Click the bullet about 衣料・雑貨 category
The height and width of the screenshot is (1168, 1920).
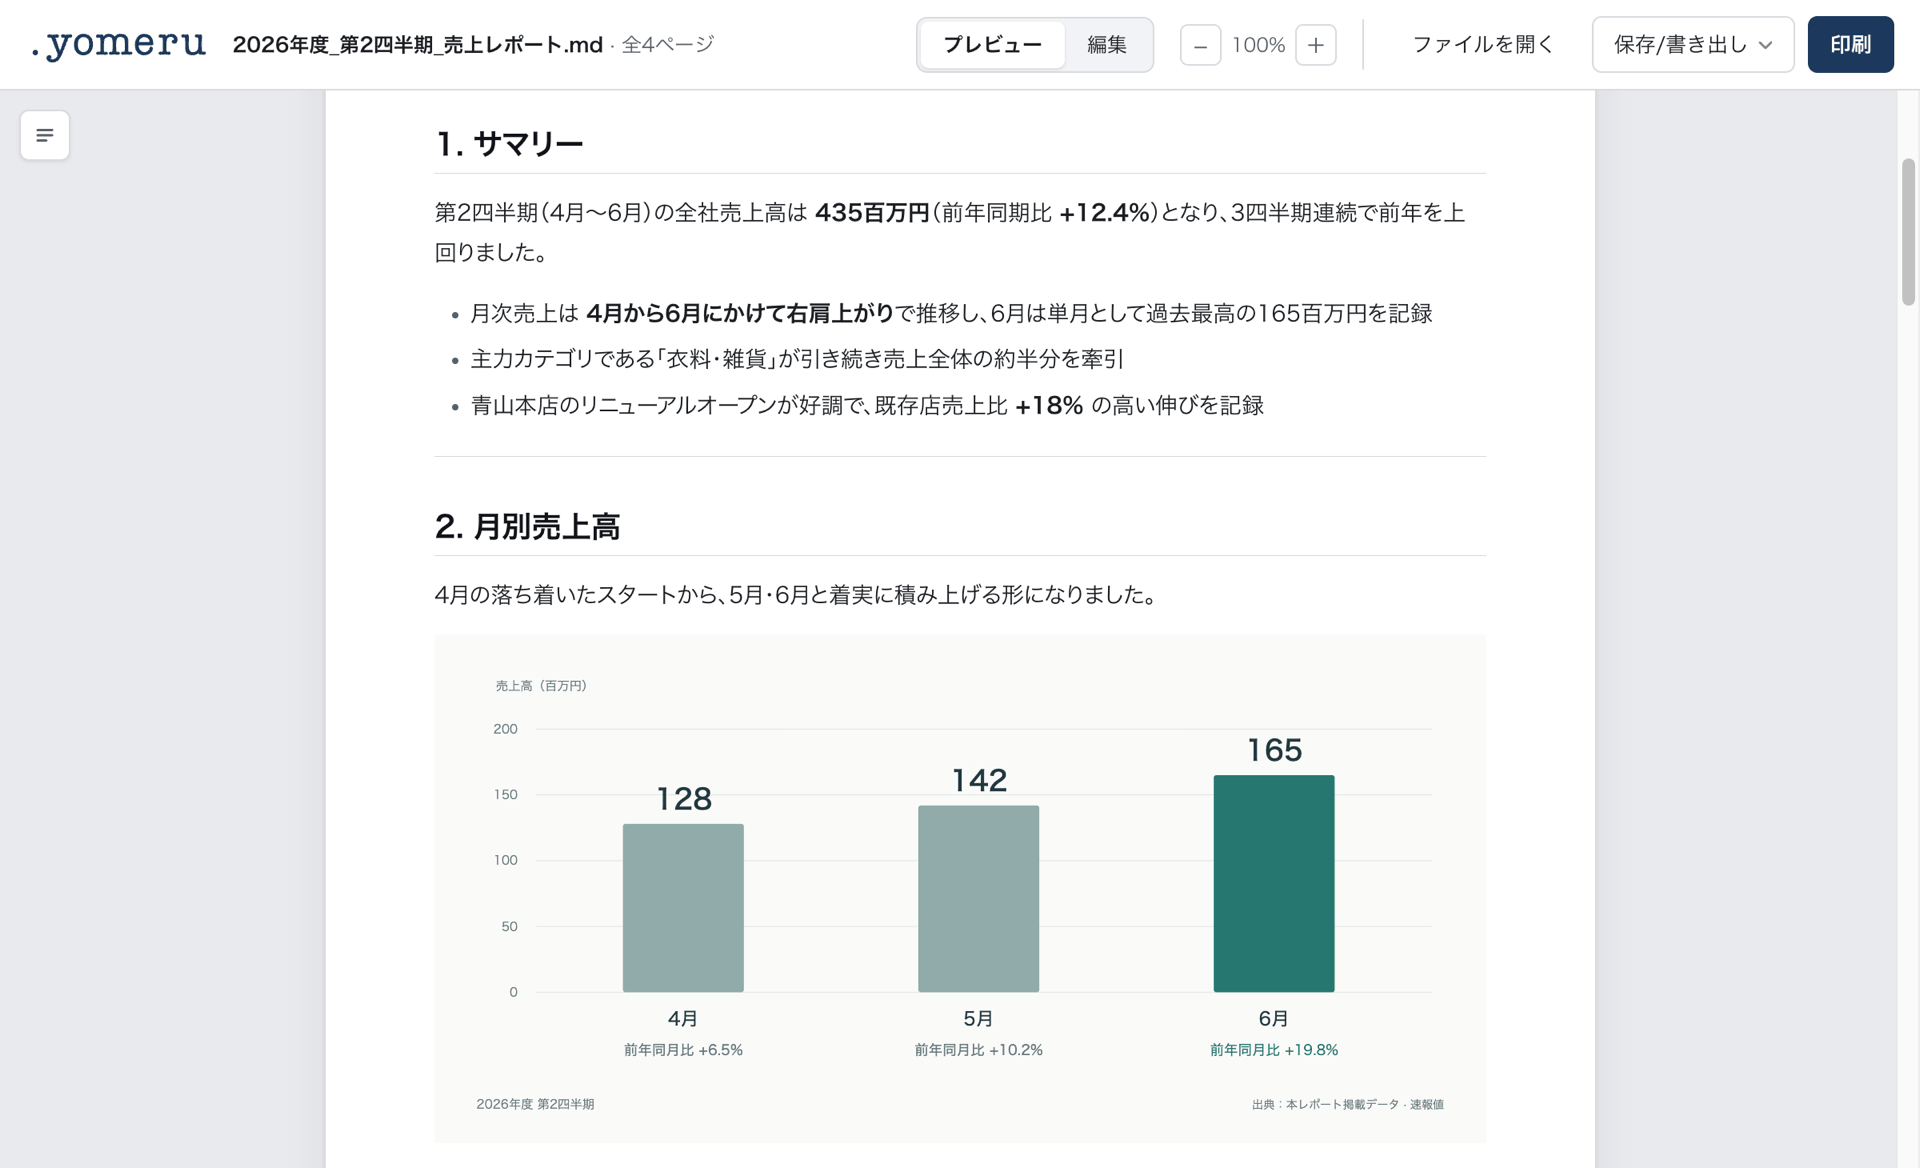click(797, 359)
